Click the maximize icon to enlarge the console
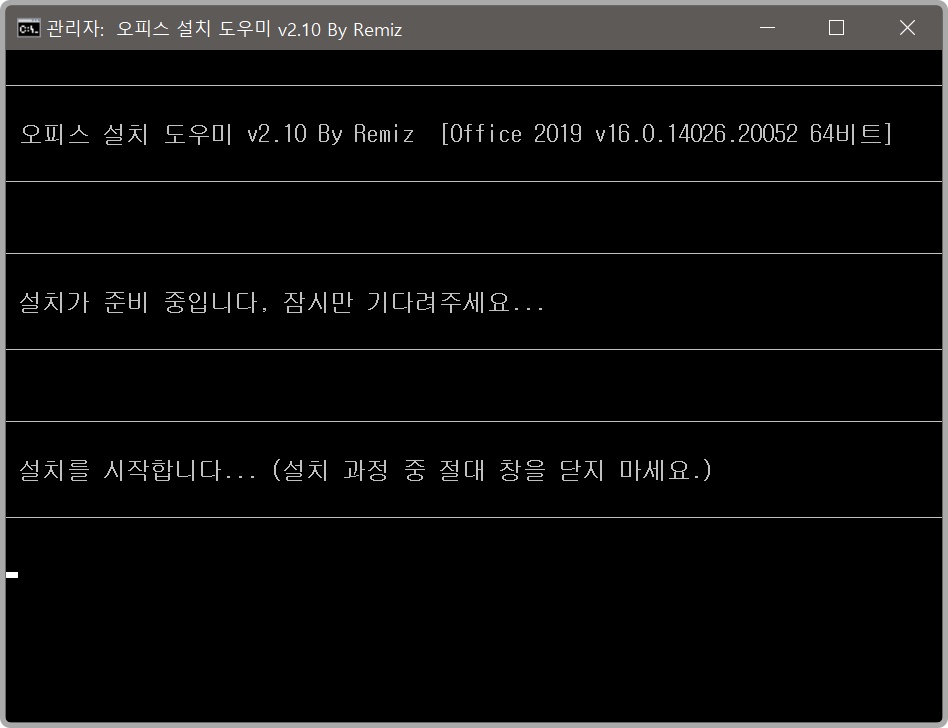948x728 pixels. click(x=836, y=29)
